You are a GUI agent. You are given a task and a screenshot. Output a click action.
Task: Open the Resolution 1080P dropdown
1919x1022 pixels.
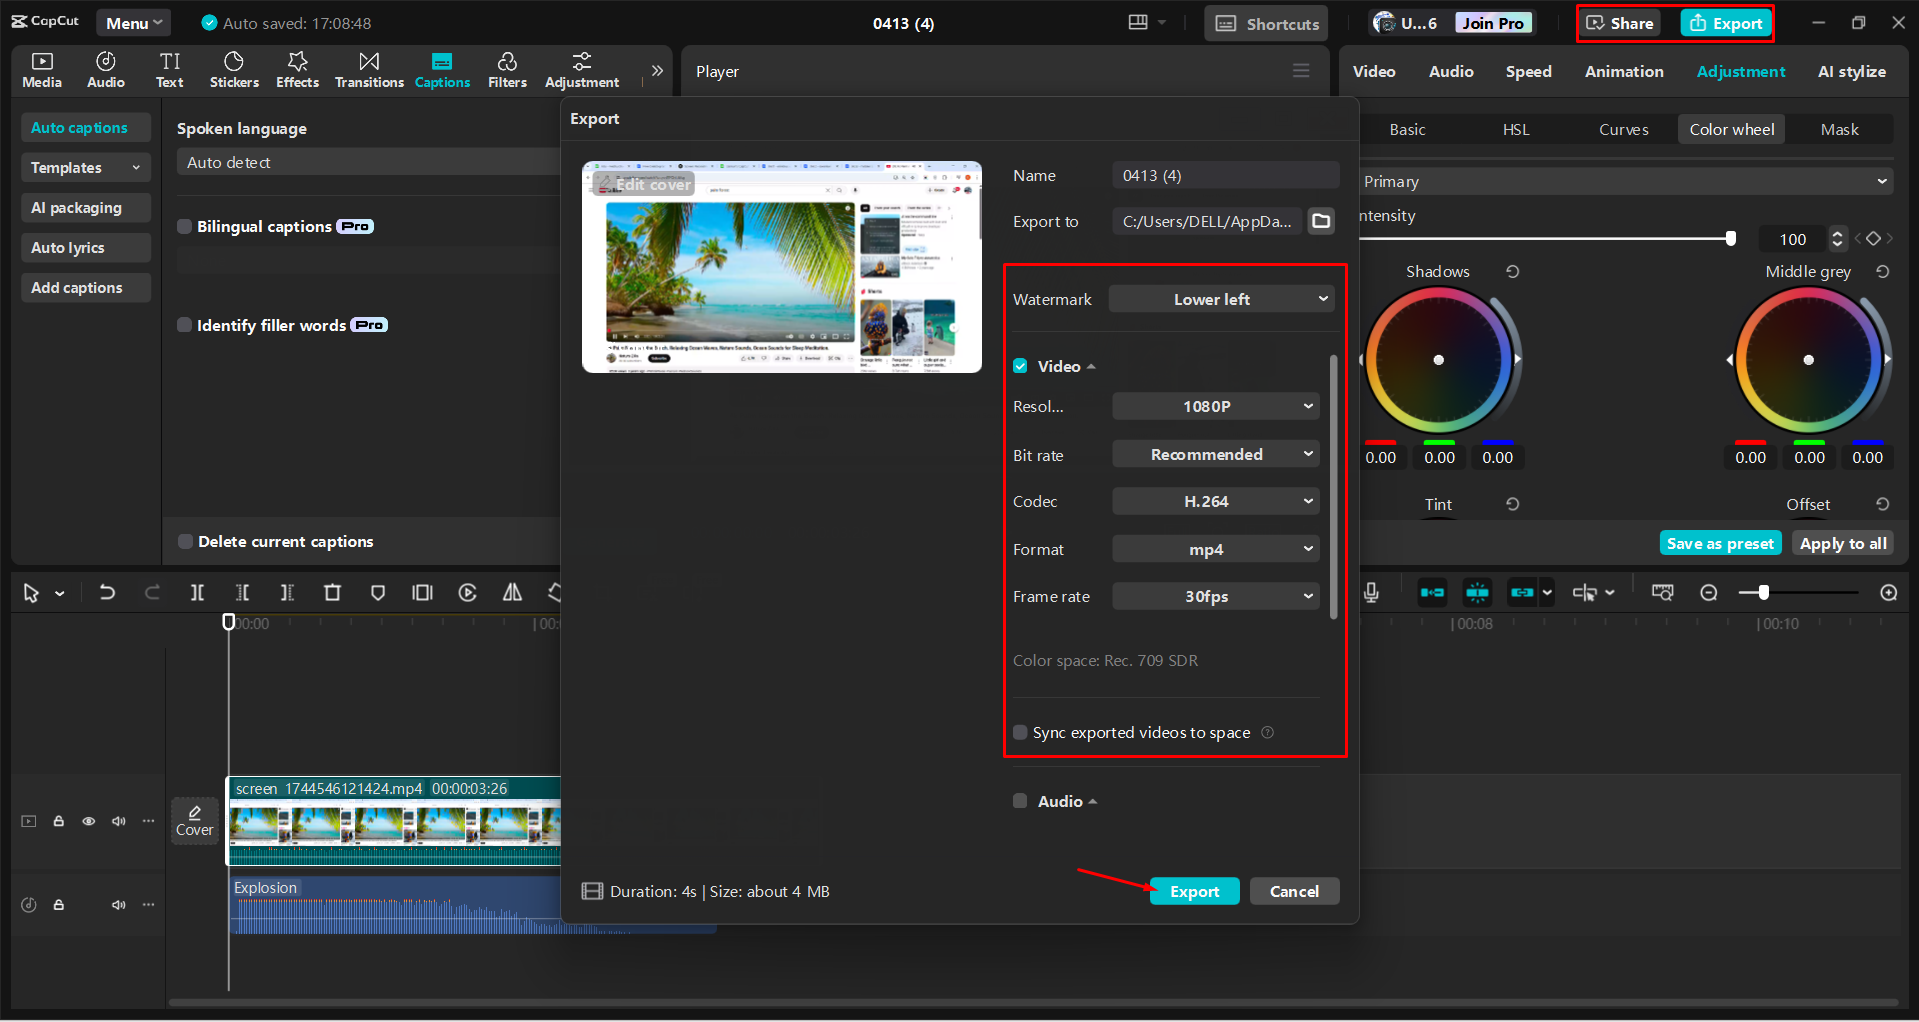coord(1215,407)
